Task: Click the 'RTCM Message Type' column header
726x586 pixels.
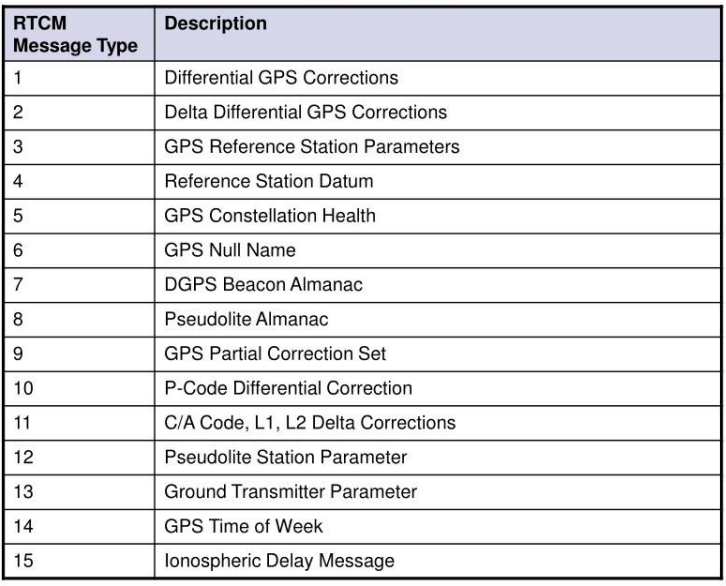Action: pos(75,34)
